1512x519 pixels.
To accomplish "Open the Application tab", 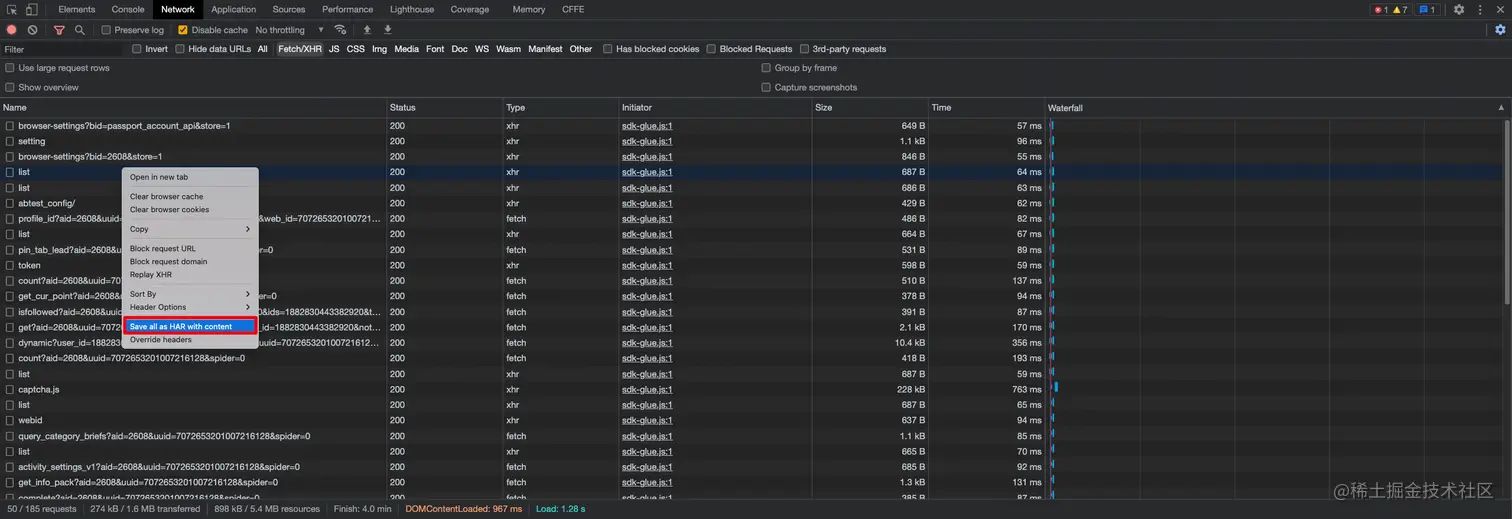I will 233,9.
